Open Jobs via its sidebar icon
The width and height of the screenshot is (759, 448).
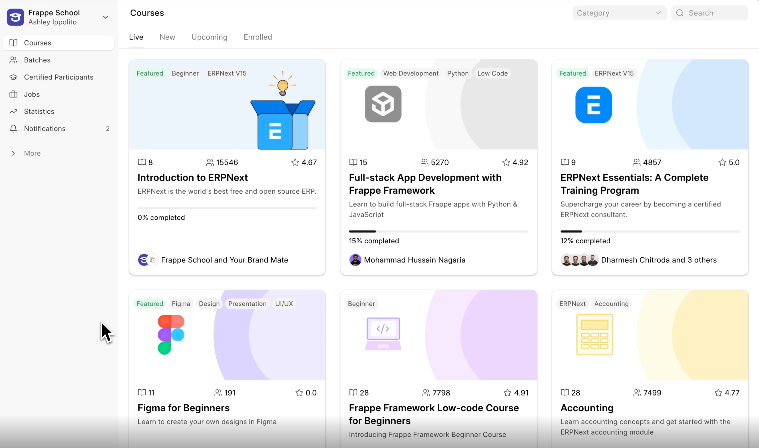point(13,94)
